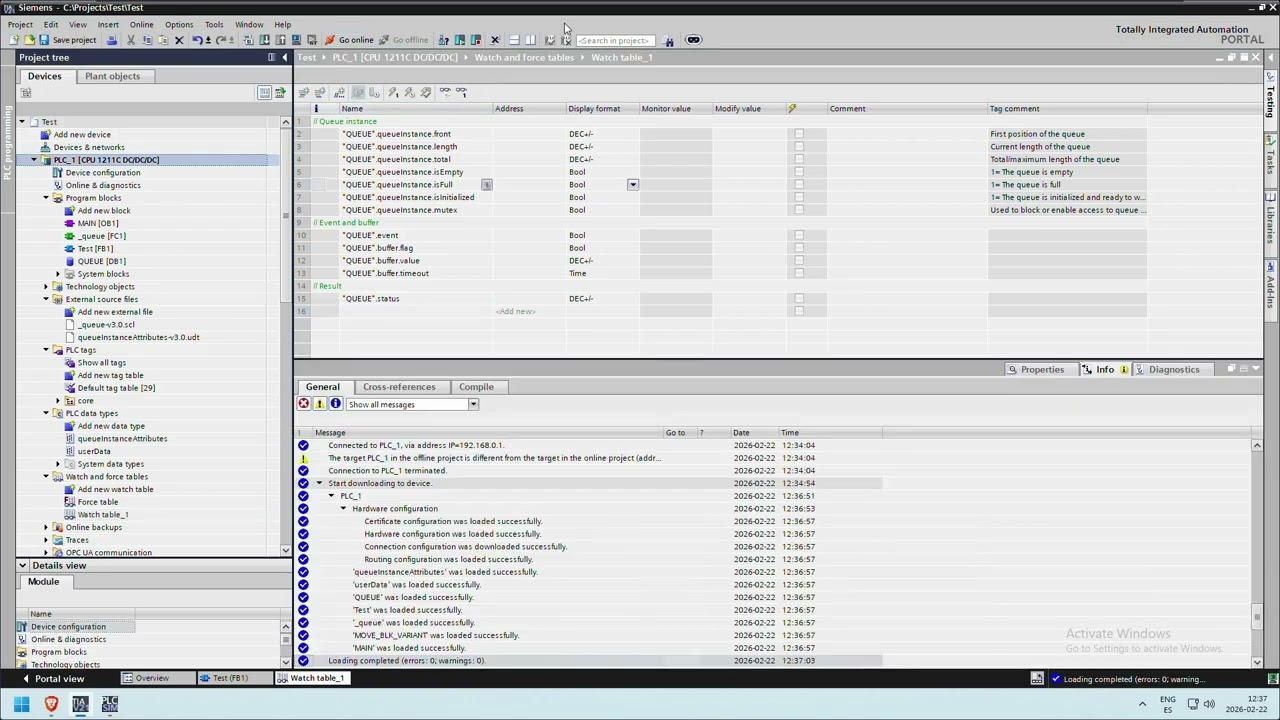1280x720 pixels.
Task: Open the Properties tab
Action: pos(1042,370)
